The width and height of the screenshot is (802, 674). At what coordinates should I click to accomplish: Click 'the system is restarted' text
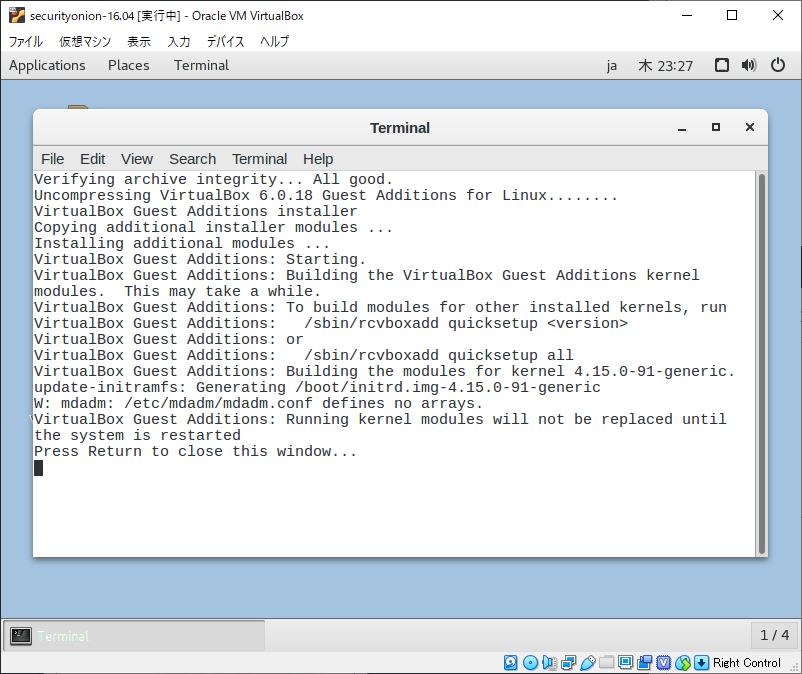(137, 435)
